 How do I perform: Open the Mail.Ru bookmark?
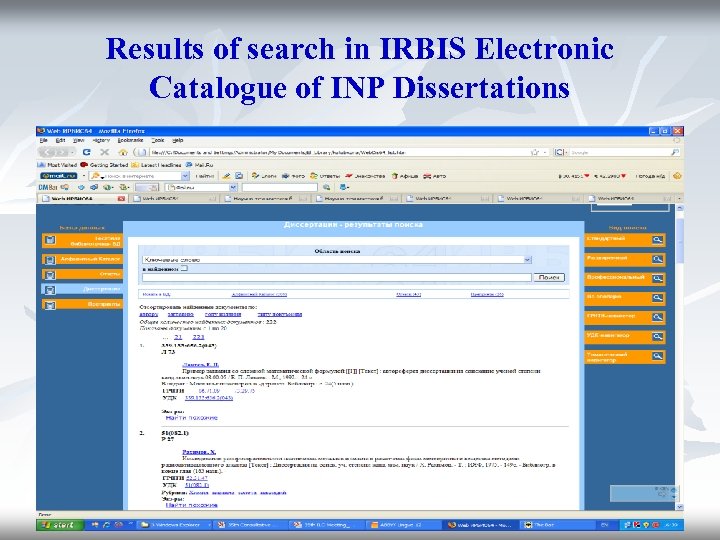pos(199,164)
